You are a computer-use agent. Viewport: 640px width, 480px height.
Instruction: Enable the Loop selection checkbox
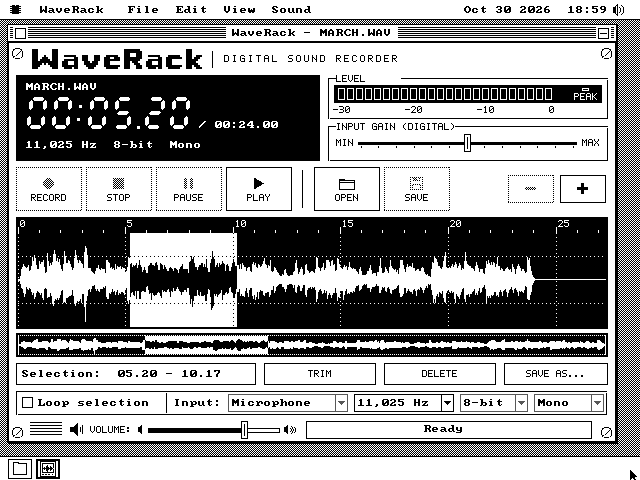[x=27, y=403]
